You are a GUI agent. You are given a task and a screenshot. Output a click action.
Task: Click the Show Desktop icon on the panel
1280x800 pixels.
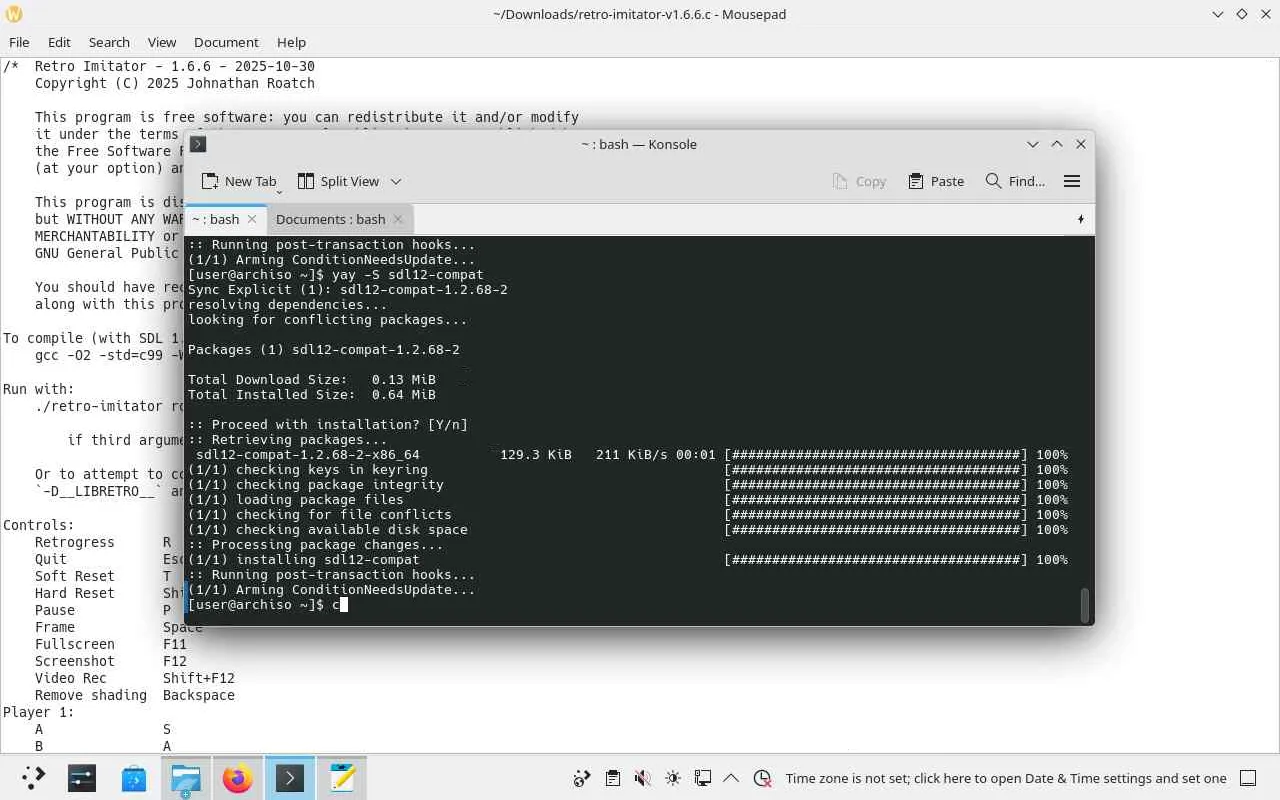(1248, 778)
